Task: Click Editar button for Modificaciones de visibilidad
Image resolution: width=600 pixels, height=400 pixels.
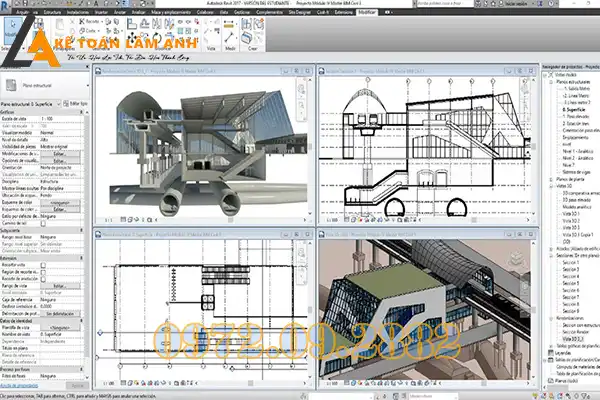Action: [61, 154]
